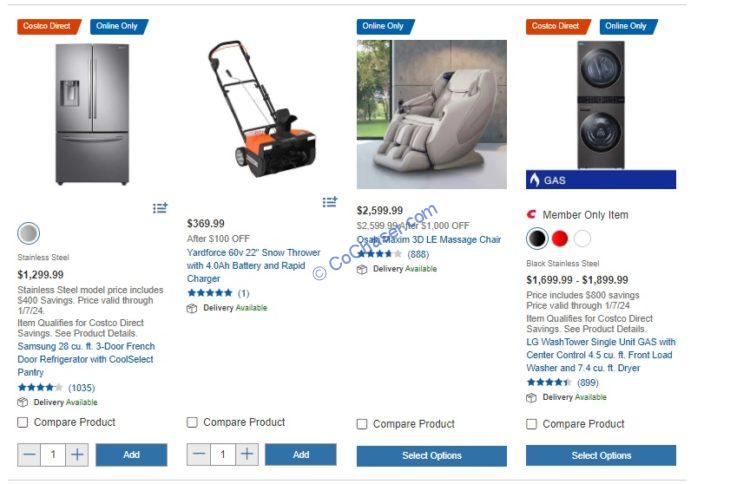
Task: Tick Compare Product for Samsung refrigerator
Action: point(22,422)
